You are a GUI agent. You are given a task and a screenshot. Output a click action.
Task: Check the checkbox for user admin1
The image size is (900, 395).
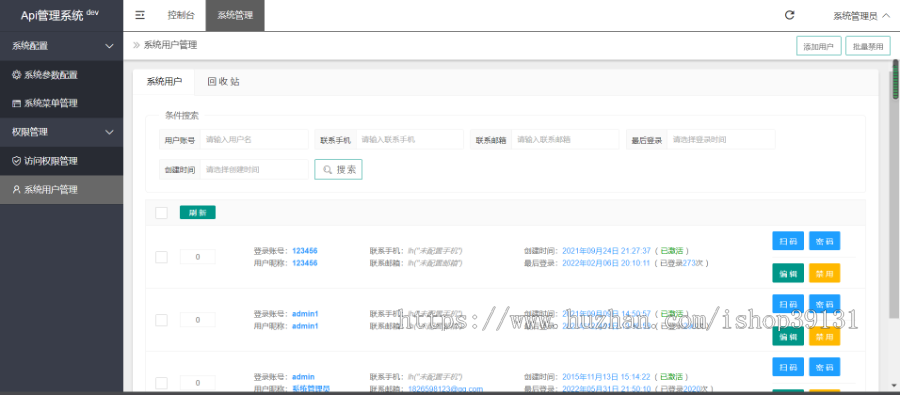click(161, 320)
